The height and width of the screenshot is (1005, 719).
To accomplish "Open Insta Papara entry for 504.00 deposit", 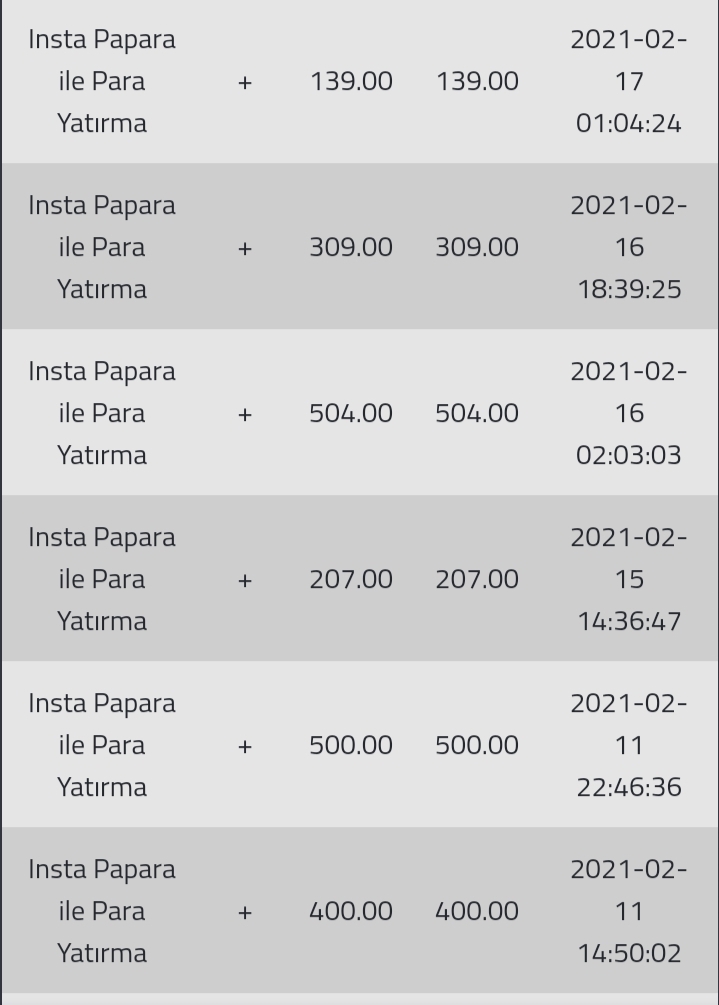I will point(102,413).
